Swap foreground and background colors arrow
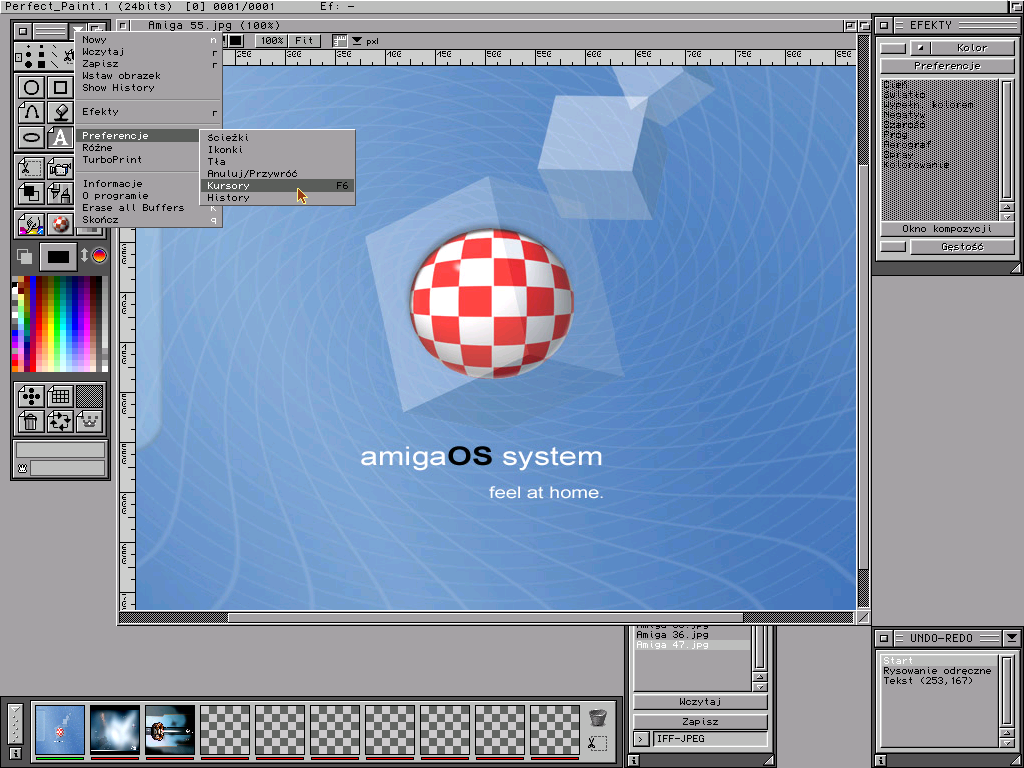Viewport: 1024px width, 768px height. [x=84, y=256]
